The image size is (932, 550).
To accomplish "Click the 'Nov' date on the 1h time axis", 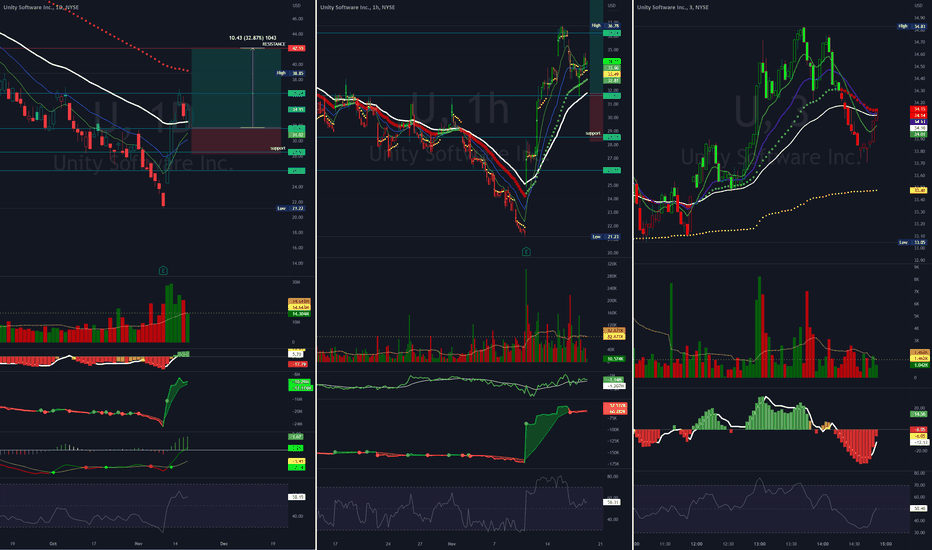I will 452,543.
